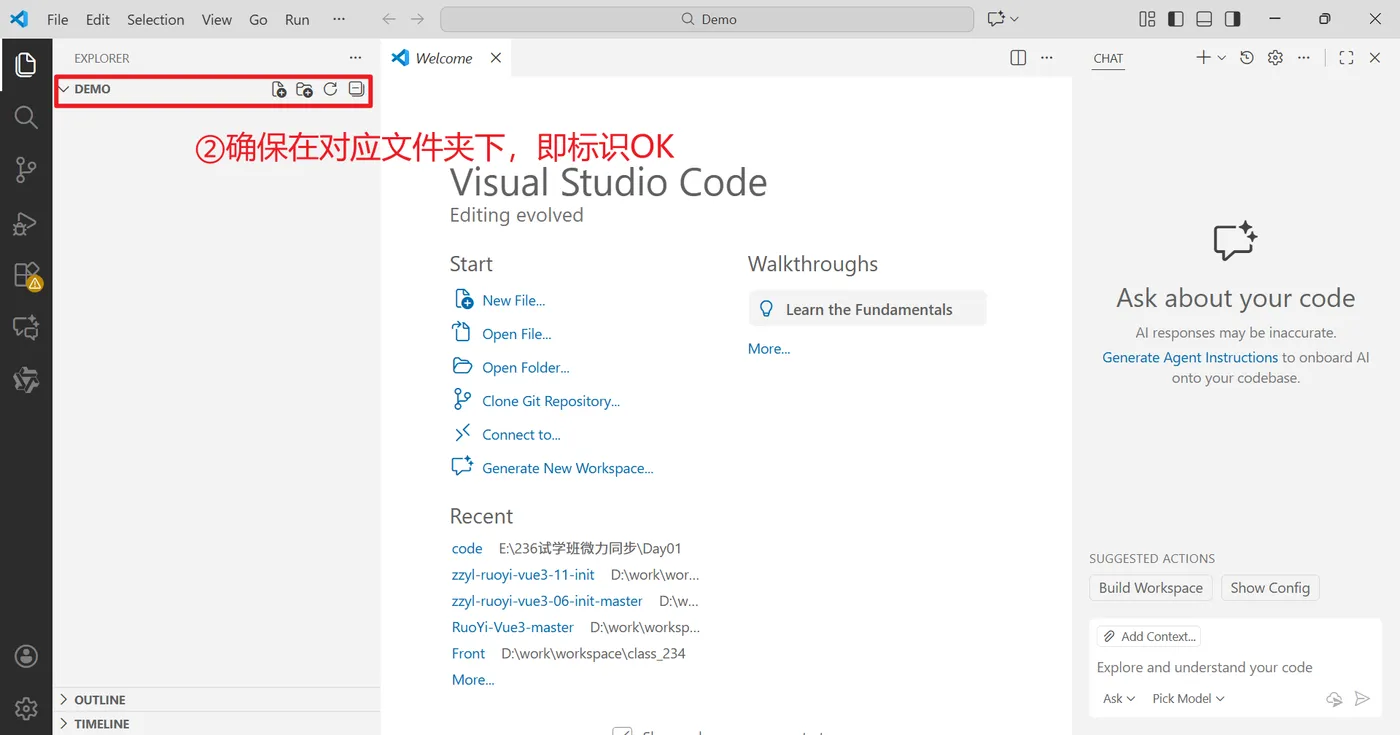Go forward with the title bar right arrow
Screen dimensions: 1400x735
pos(418,19)
